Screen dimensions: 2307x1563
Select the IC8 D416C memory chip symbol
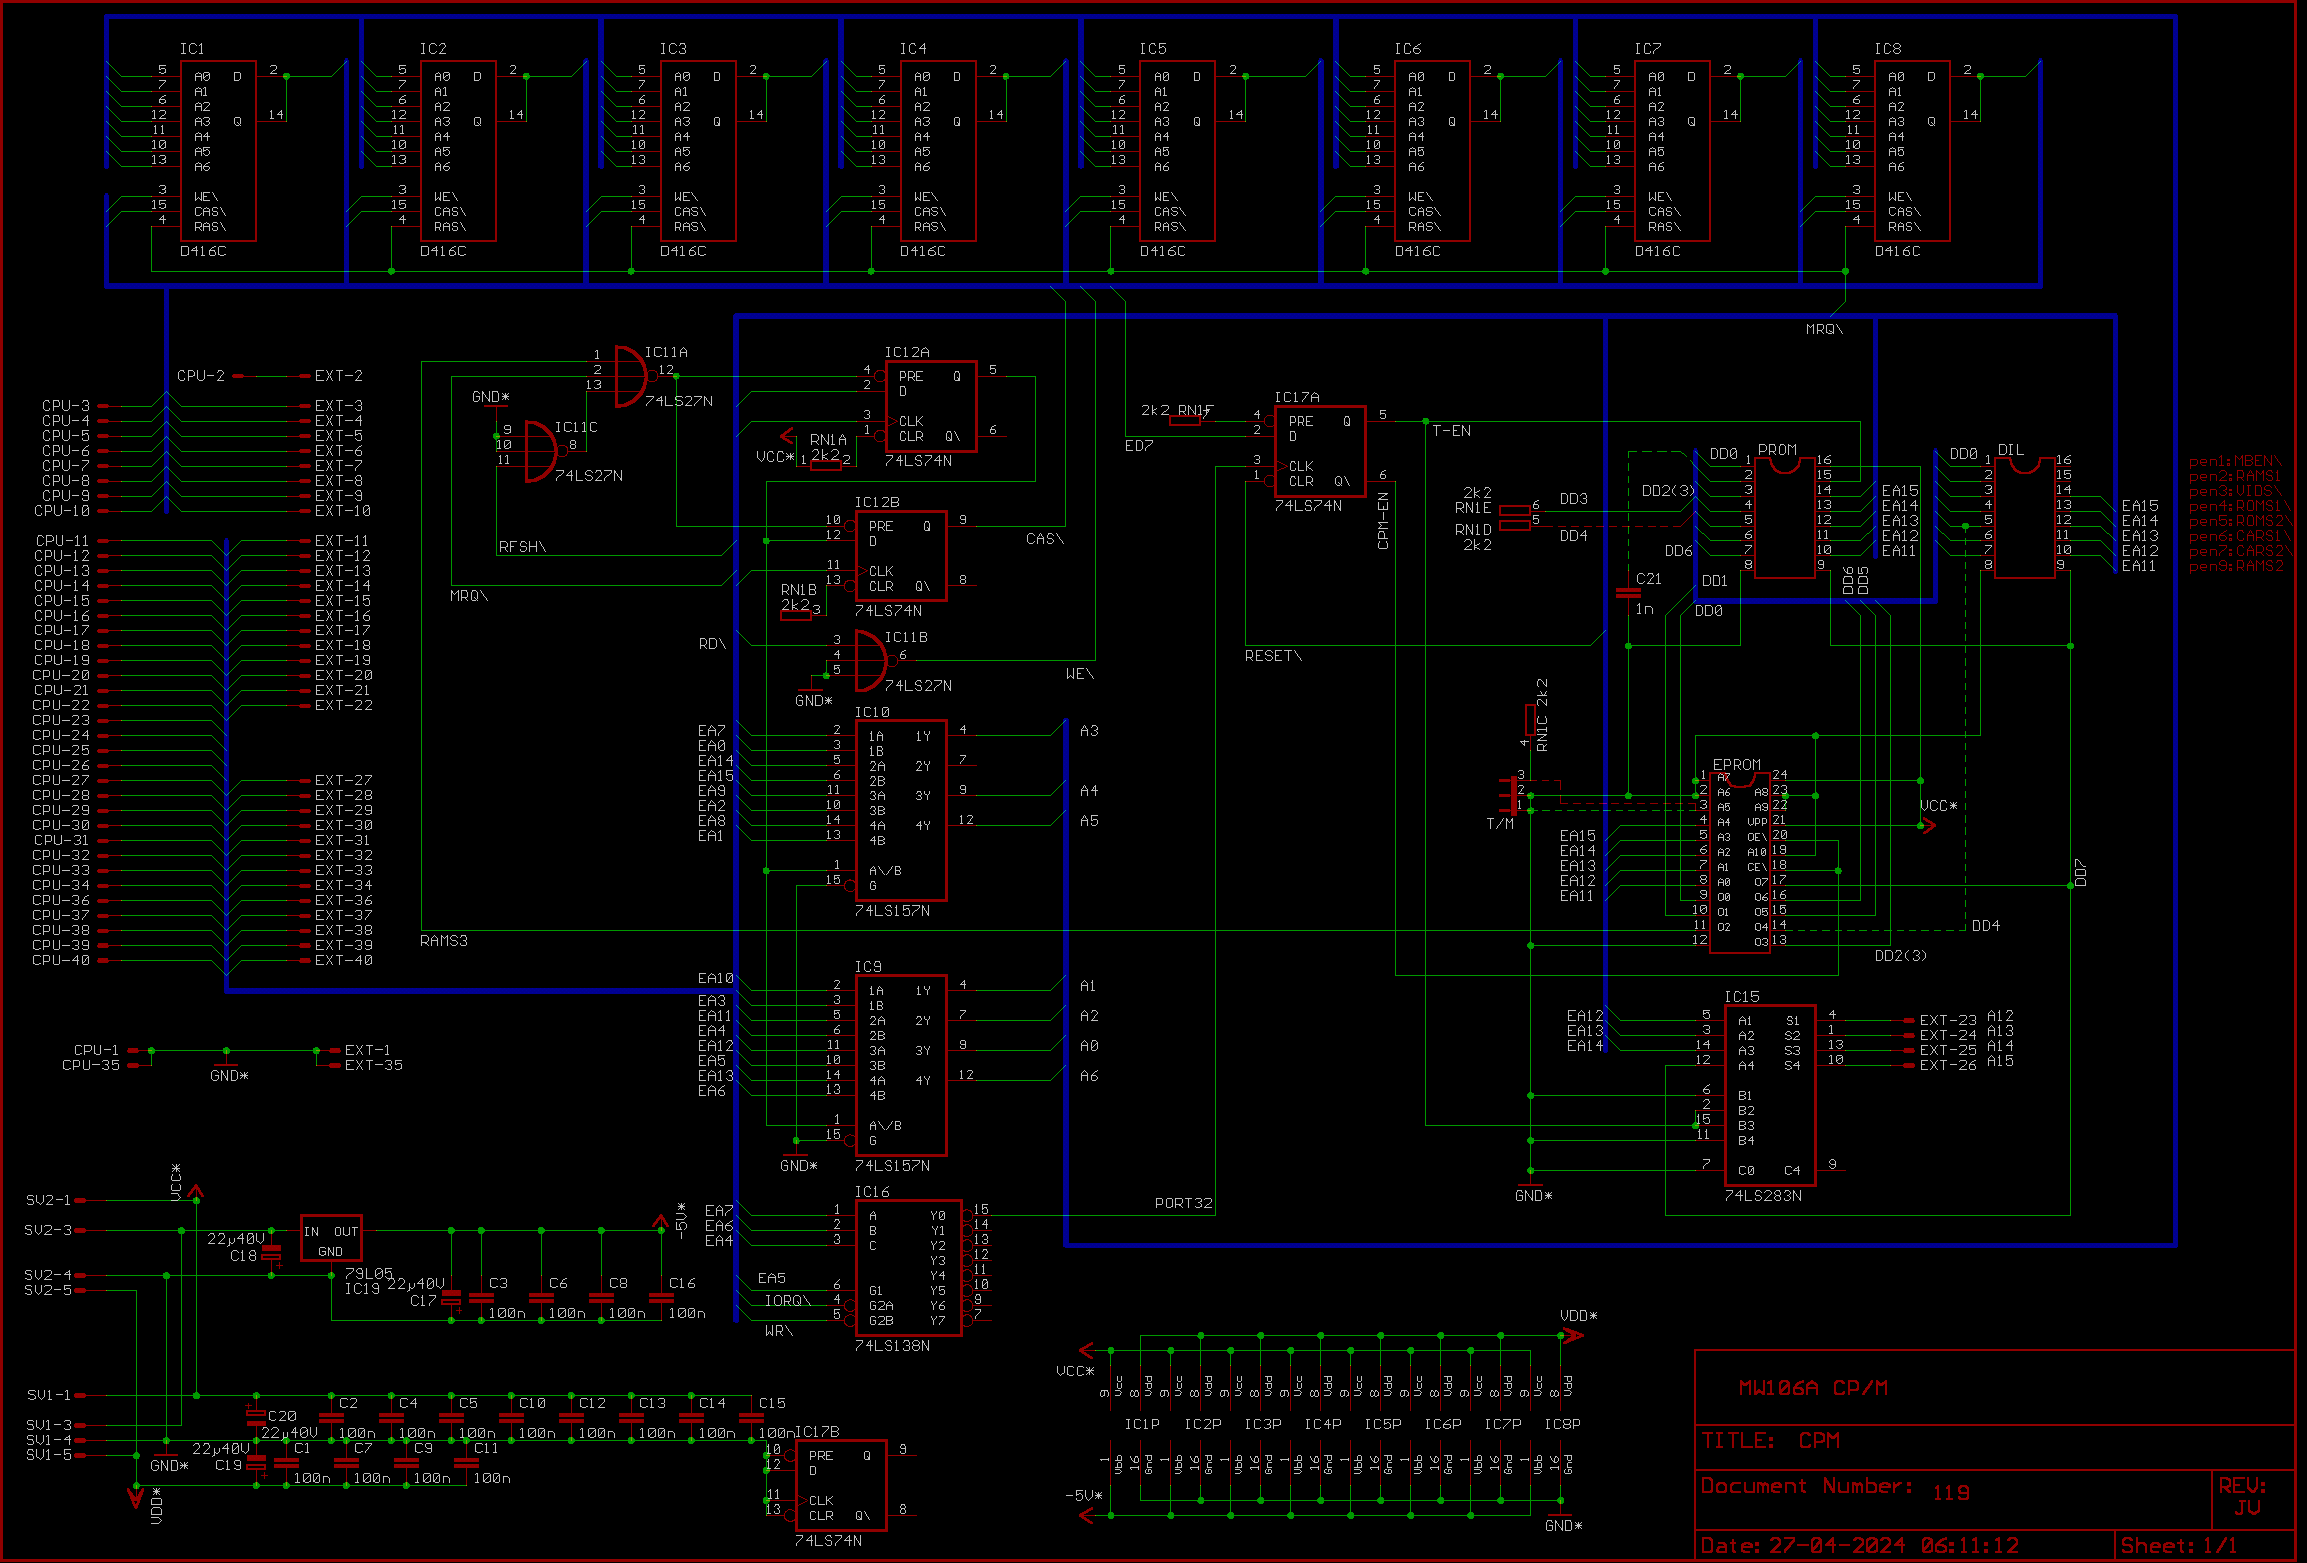(1912, 151)
